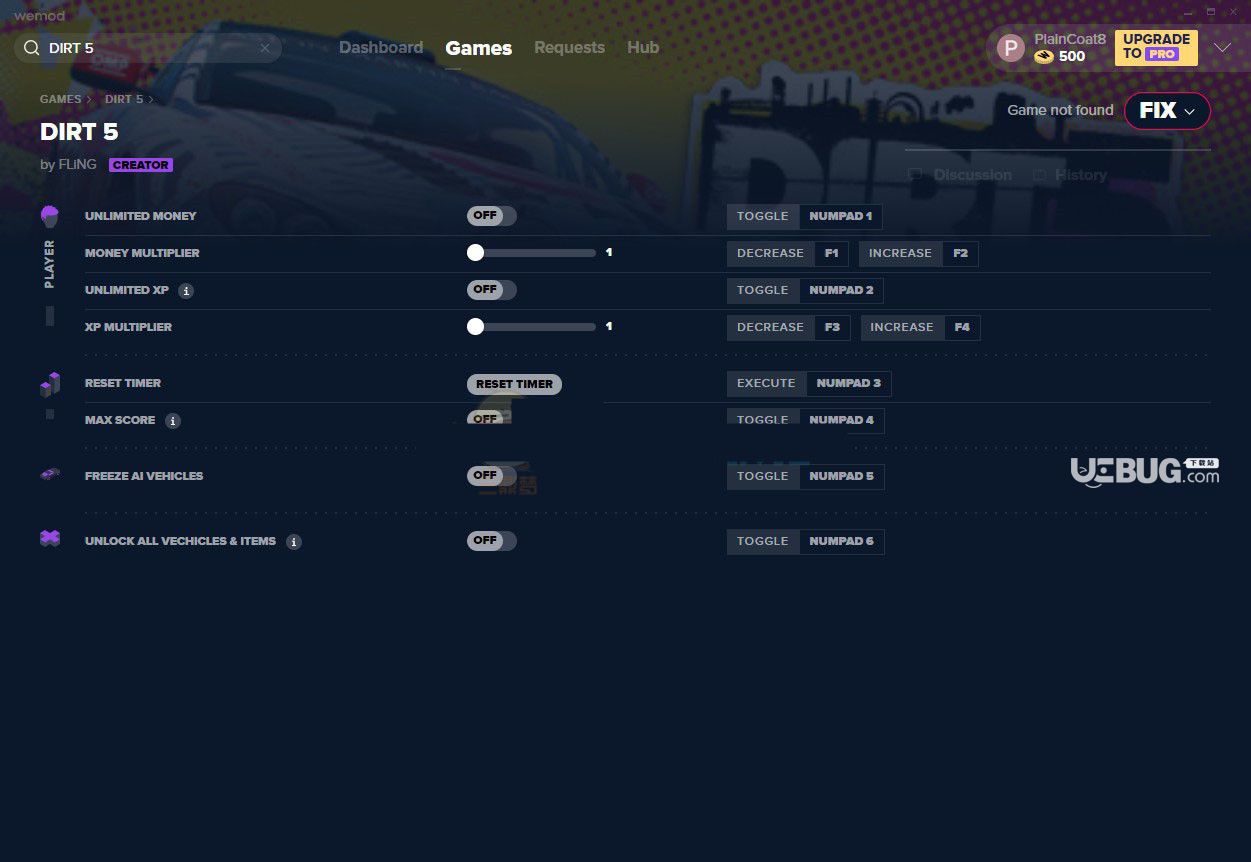Screen dimensions: 1251x862
Task: Click the NUMPAD 2 hotkey for Unlimited XP
Action: (842, 290)
